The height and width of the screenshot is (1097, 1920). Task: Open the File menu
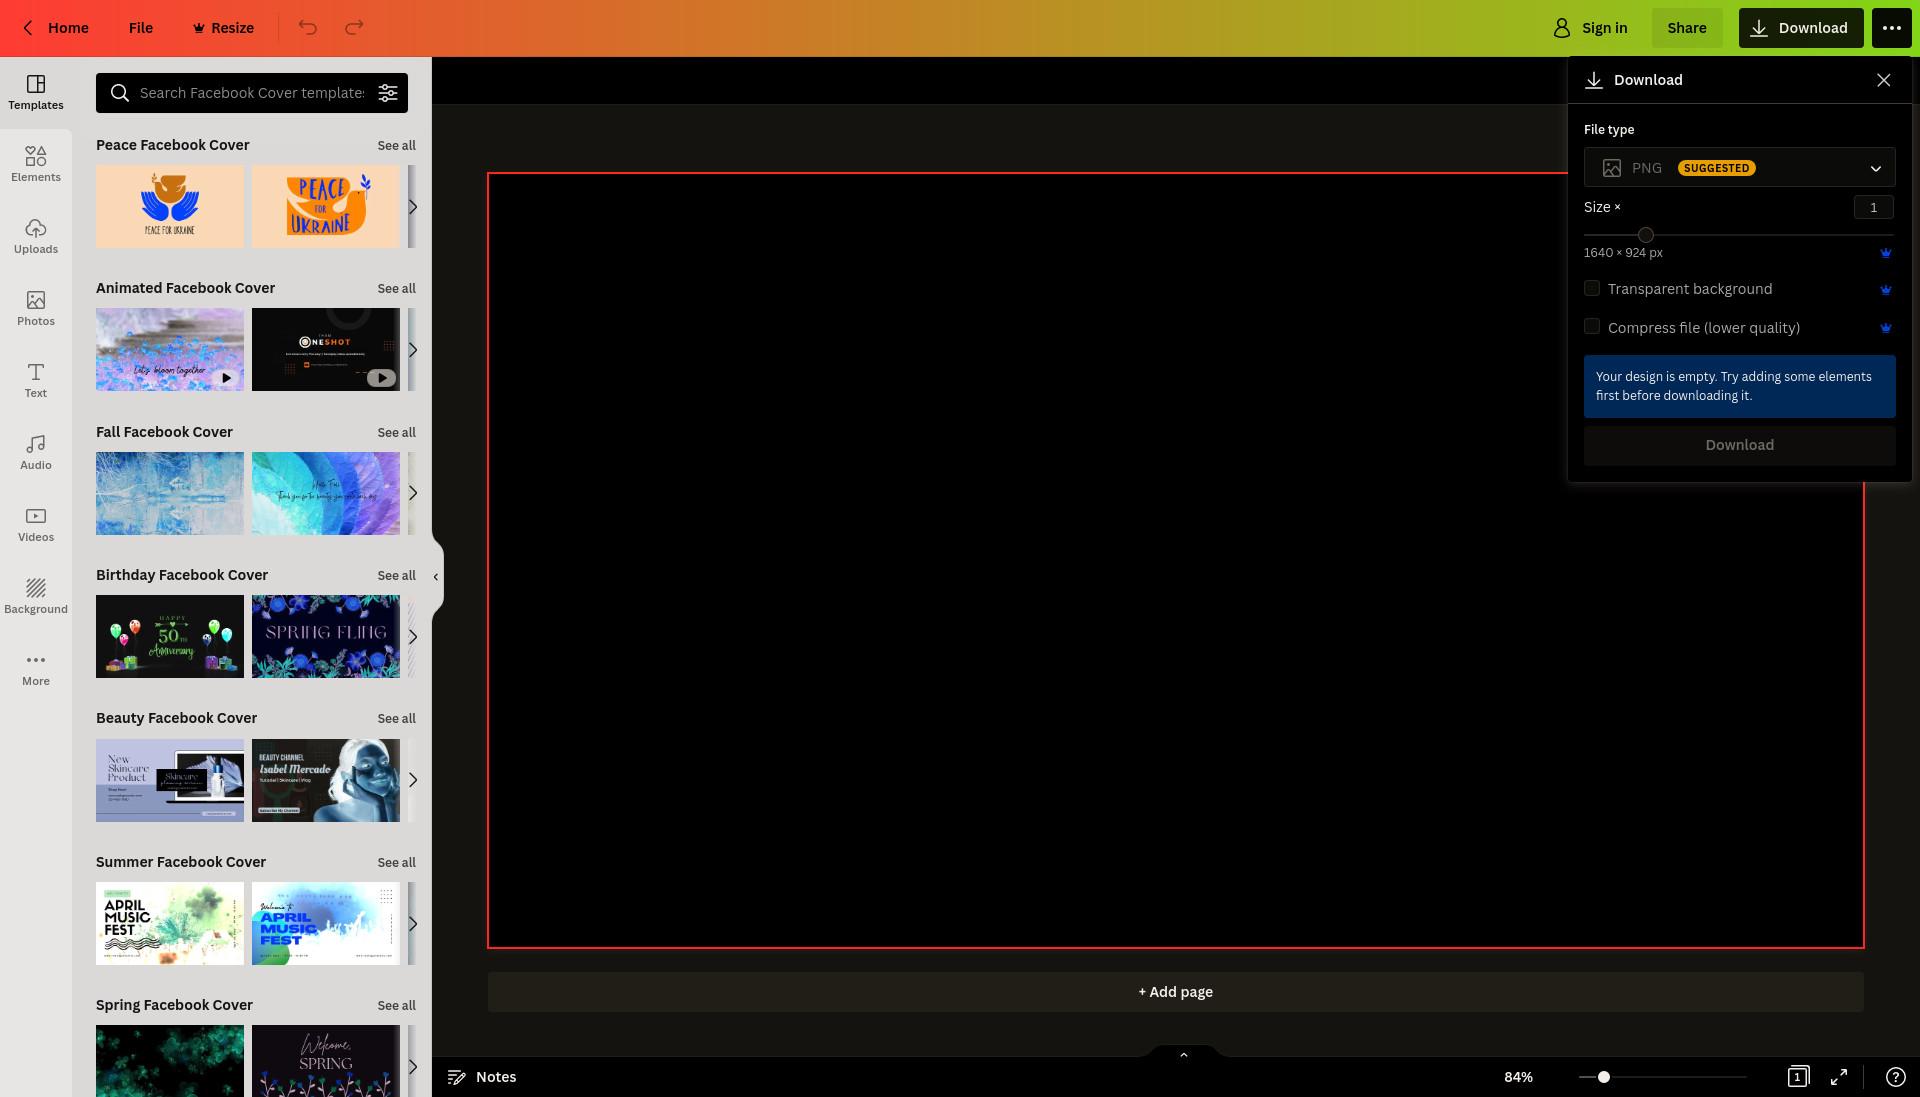(x=141, y=28)
